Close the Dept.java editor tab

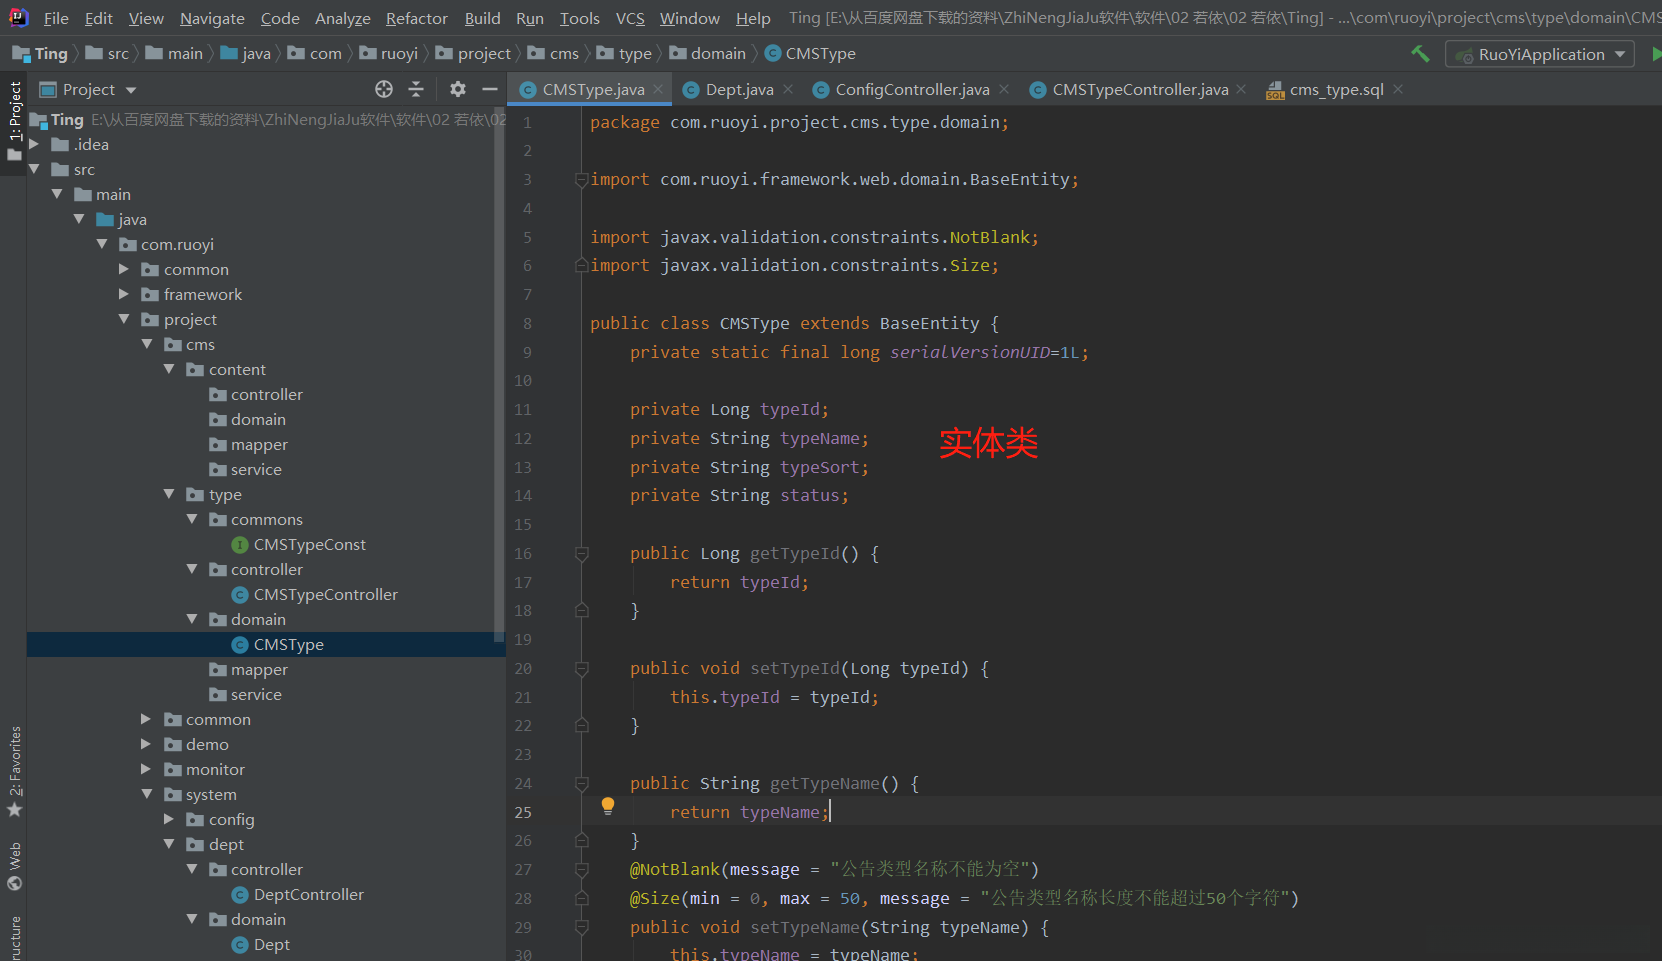[x=788, y=90]
